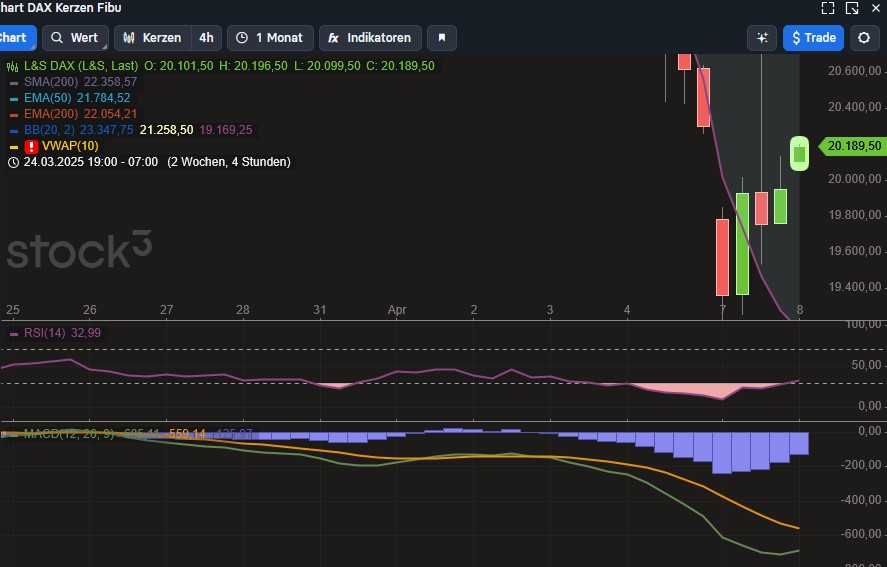Open the Indikatoren menu
The image size is (887, 567).
(371, 38)
